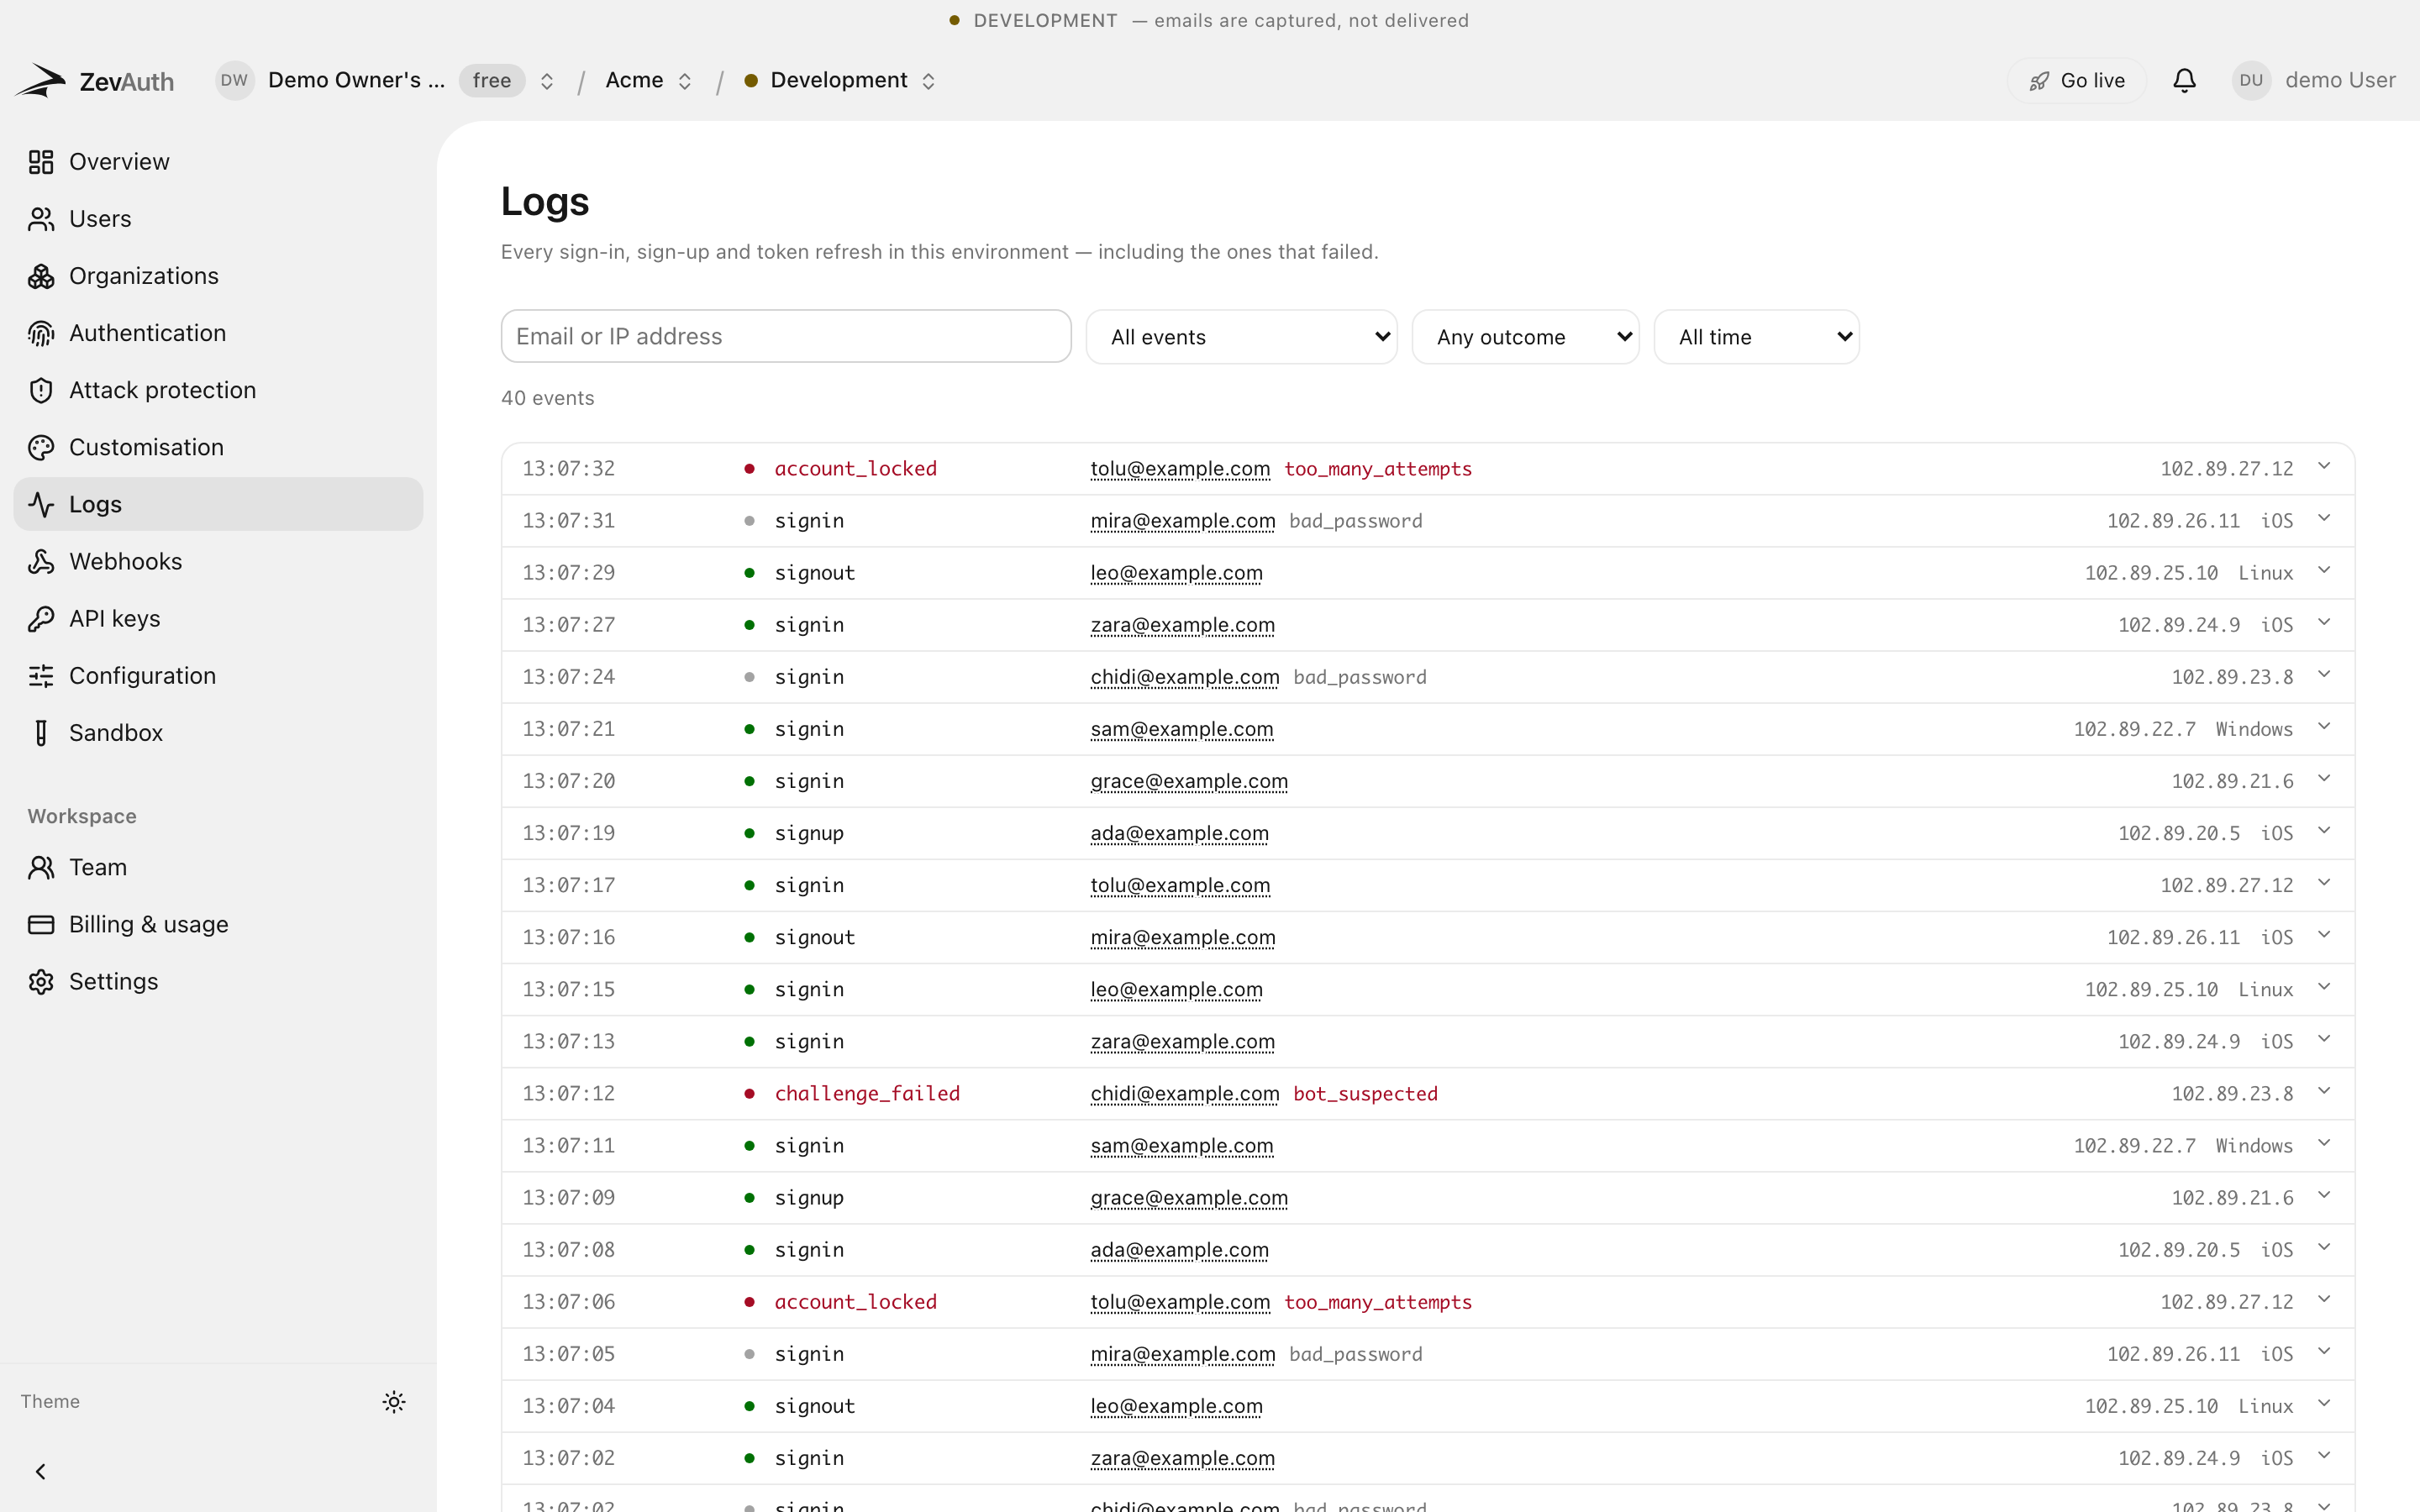
Task: Click the Users people icon
Action: (x=41, y=219)
